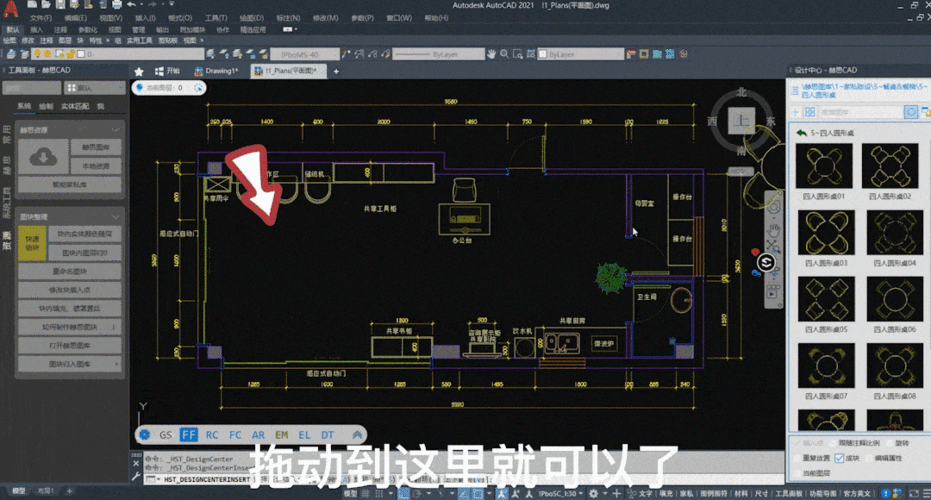Open the undo history dropdown arrow

[141, 5]
